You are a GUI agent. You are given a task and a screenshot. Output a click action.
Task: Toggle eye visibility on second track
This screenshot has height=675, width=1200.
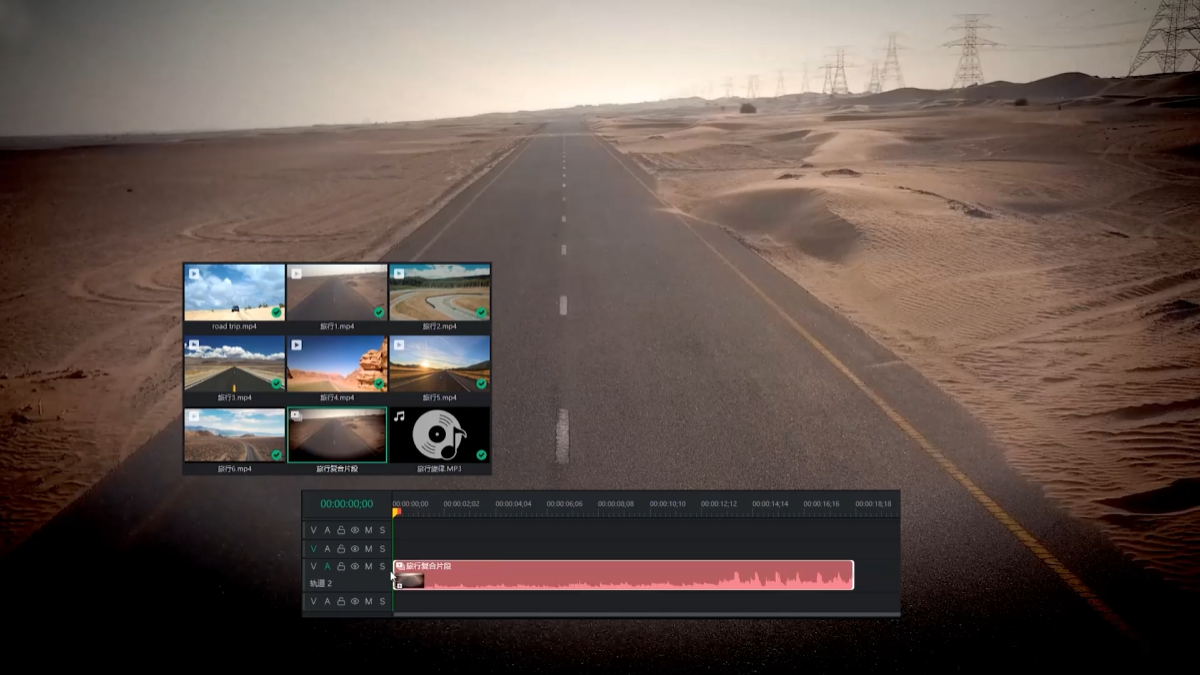pos(354,549)
